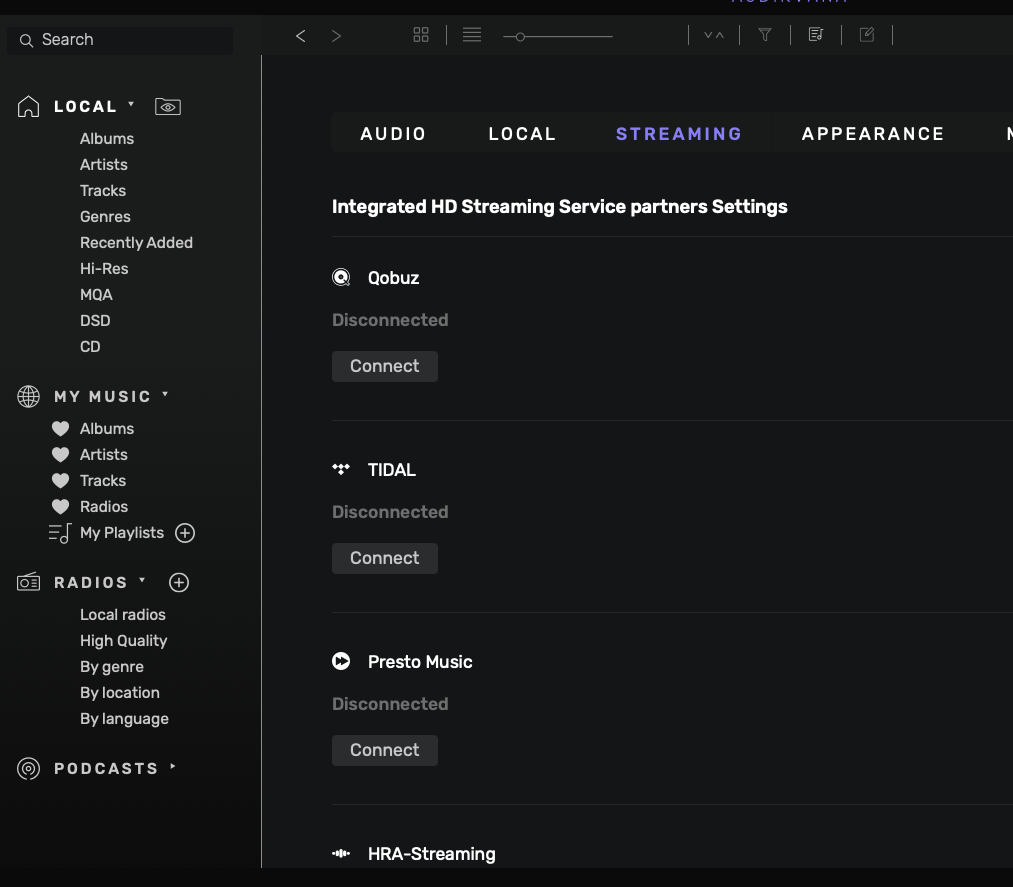The width and height of the screenshot is (1013, 887).
Task: Browse radios By genre
Action: pyautogui.click(x=112, y=667)
